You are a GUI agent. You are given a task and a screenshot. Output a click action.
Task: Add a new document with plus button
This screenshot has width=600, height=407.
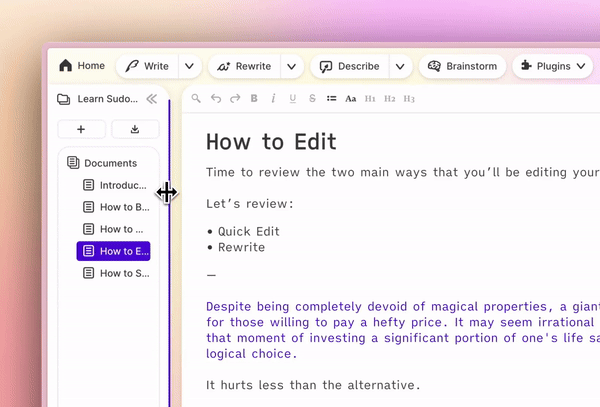pyautogui.click(x=81, y=129)
